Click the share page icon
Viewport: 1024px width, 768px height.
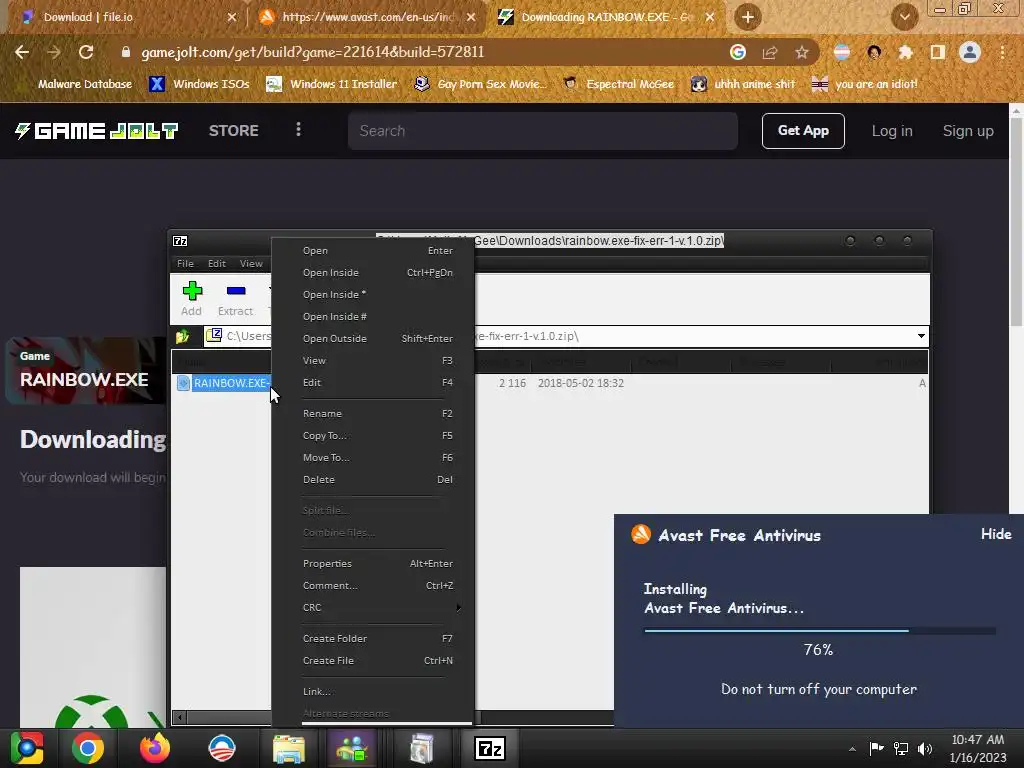[x=770, y=52]
